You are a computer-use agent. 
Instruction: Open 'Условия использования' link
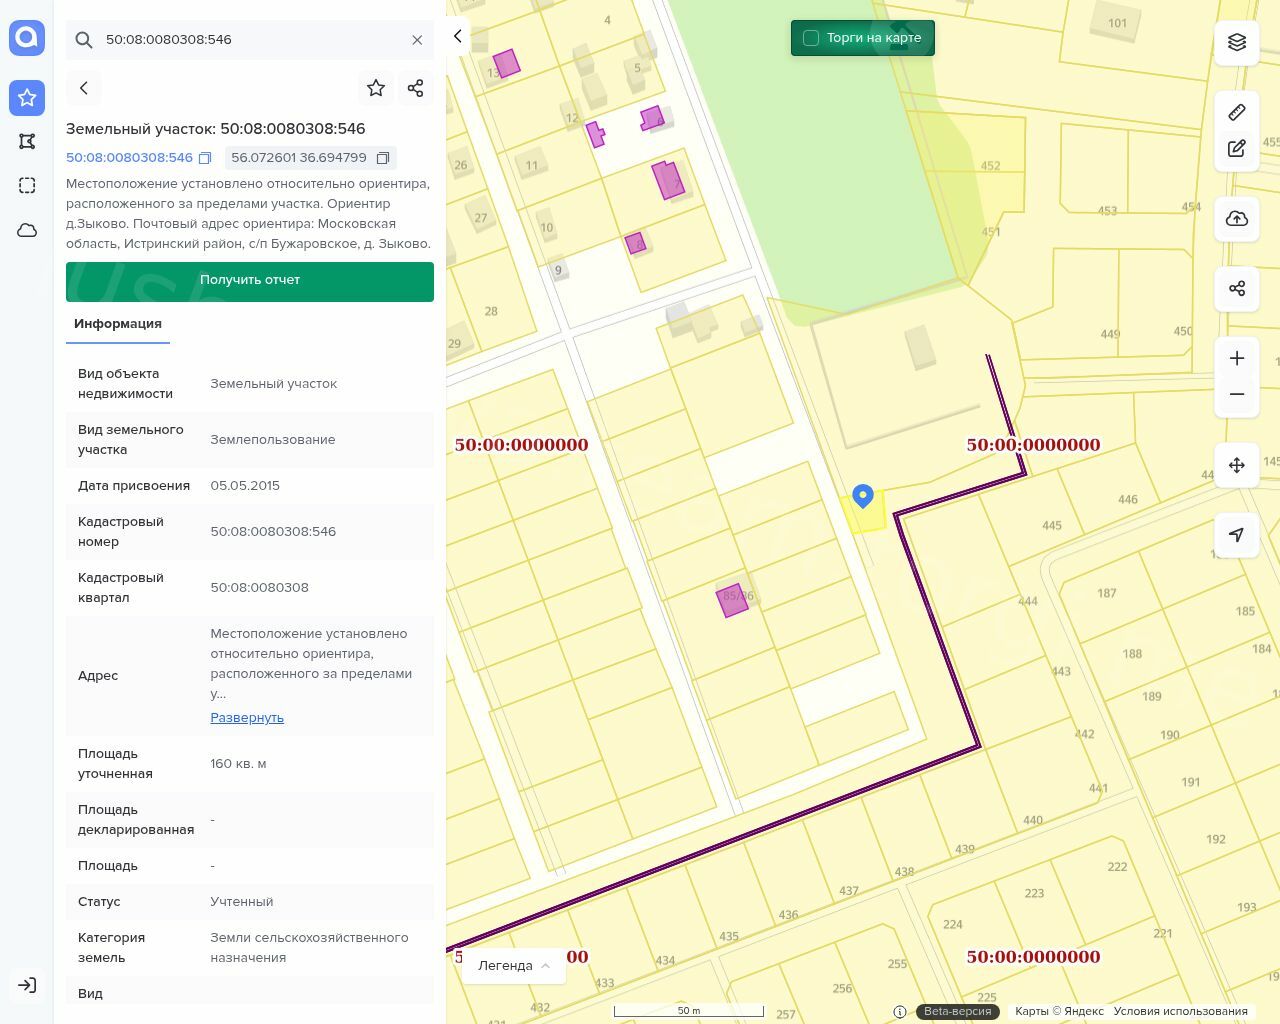point(1180,1011)
